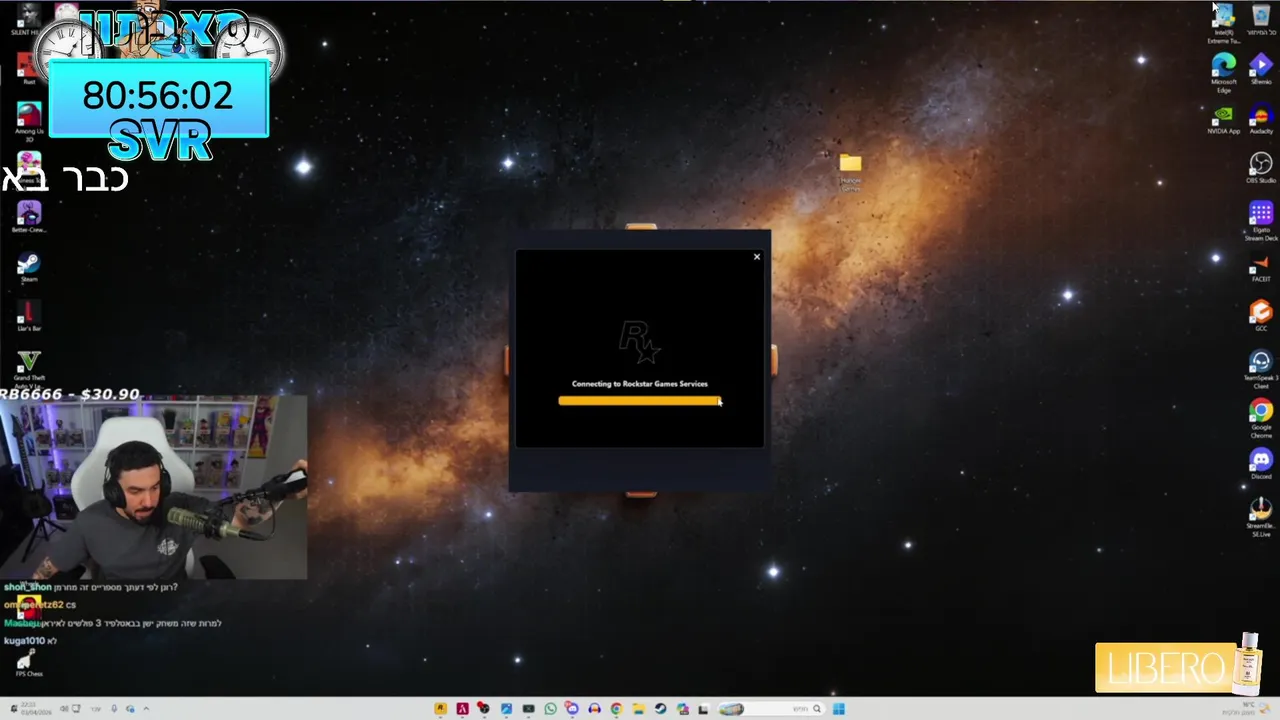Open Chrome from the taskbar
Viewport: 1280px width, 720px height.
[616, 709]
